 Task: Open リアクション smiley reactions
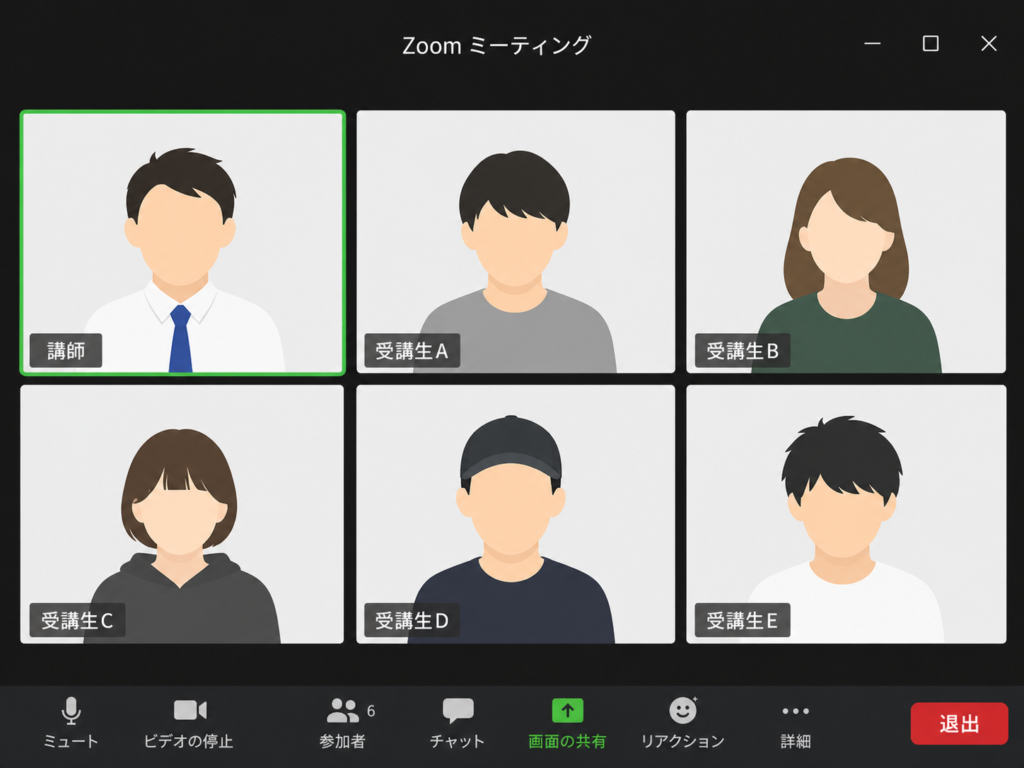pyautogui.click(x=683, y=710)
